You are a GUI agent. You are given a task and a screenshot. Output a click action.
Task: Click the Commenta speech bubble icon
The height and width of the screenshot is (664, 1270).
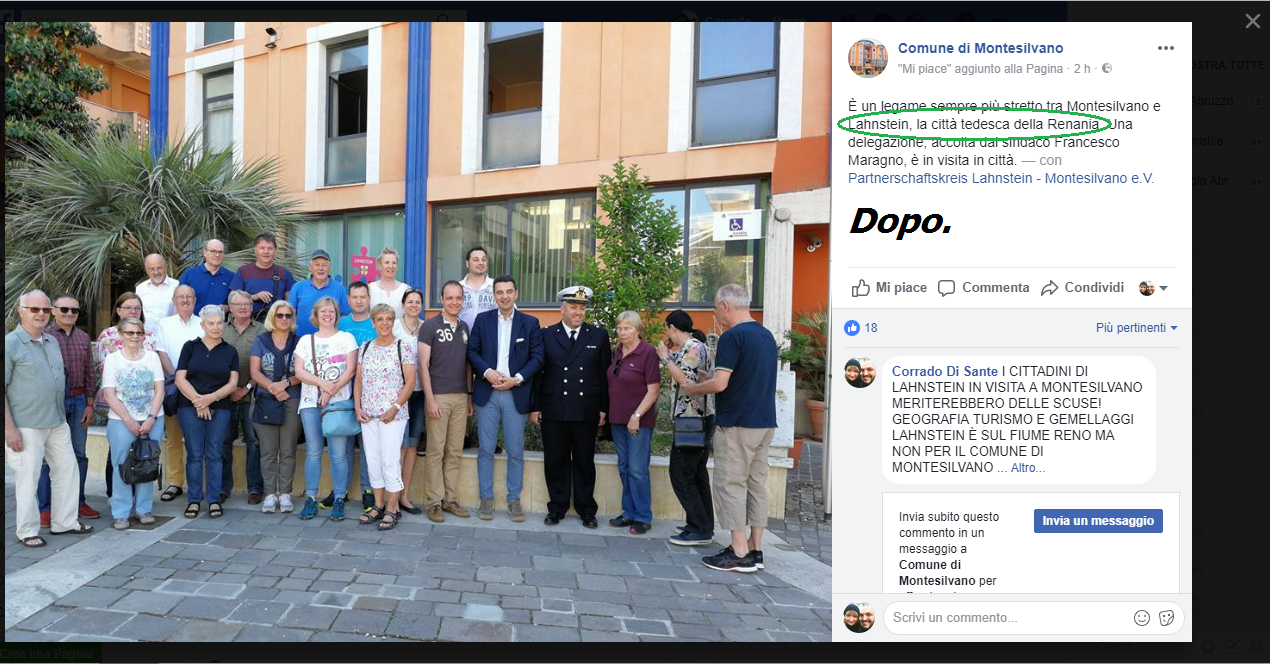coord(946,288)
